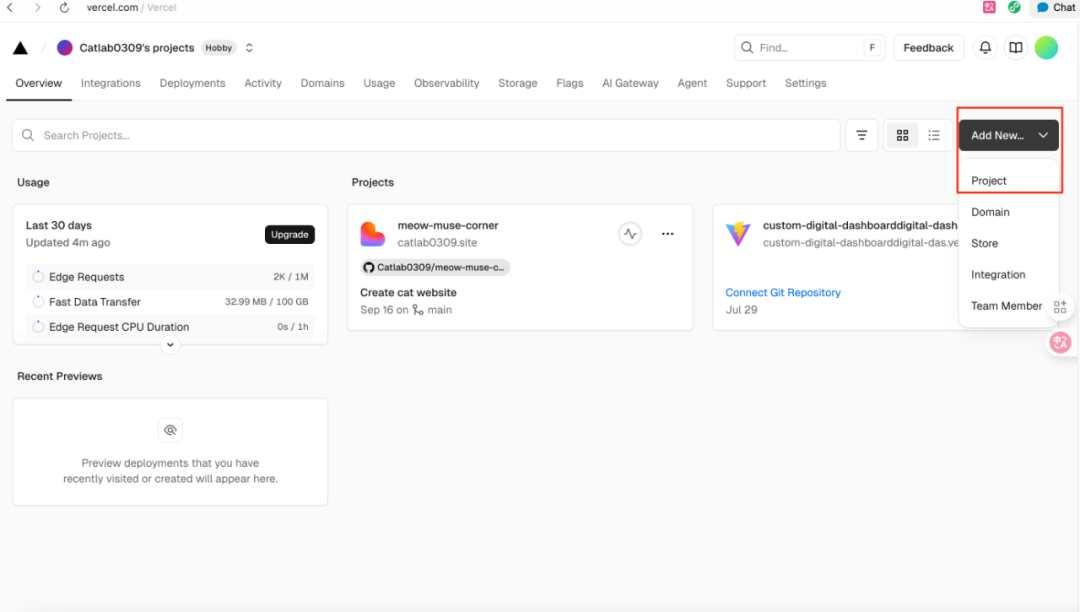This screenshot has width=1080, height=612.
Task: Expand the usage list chevron
Action: [170, 344]
